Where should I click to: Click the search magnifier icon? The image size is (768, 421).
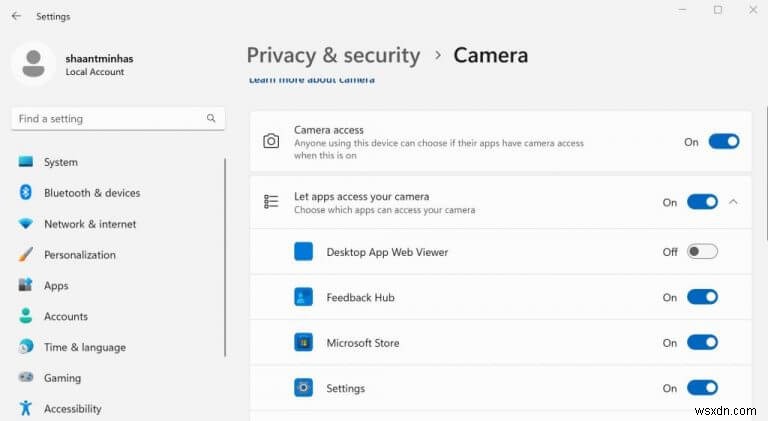pos(211,118)
